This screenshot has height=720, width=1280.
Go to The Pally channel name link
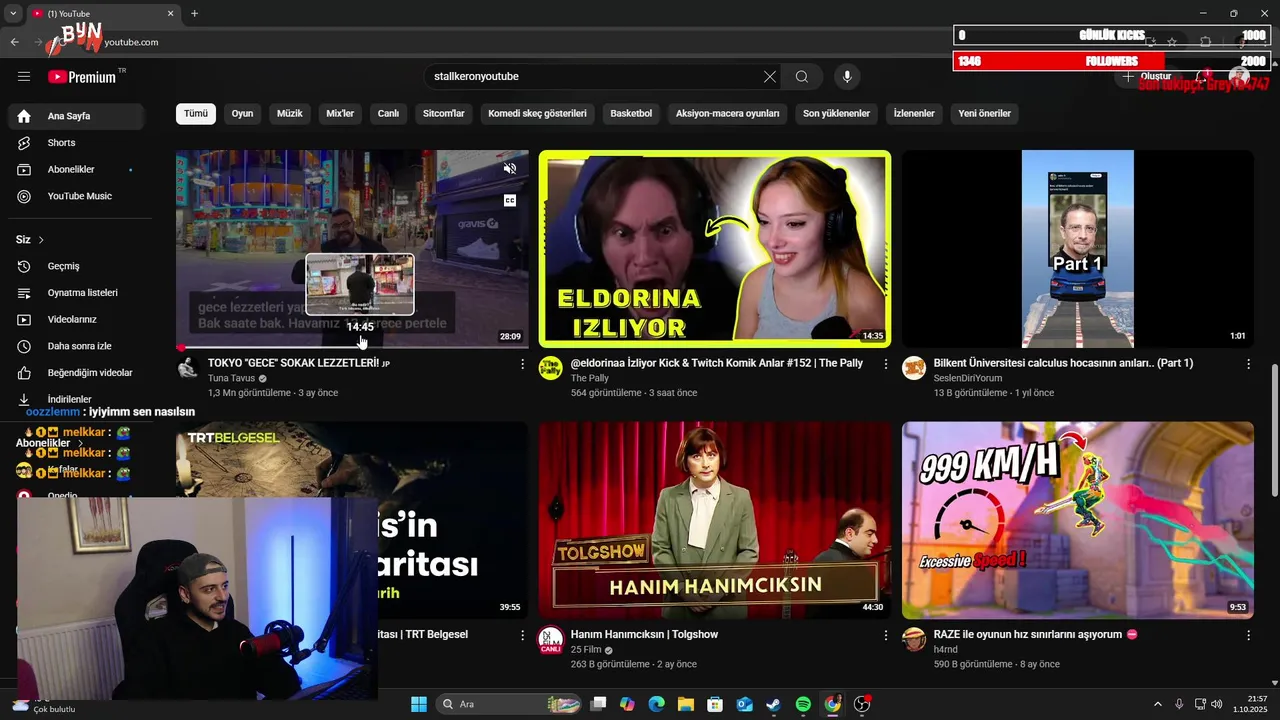590,379
